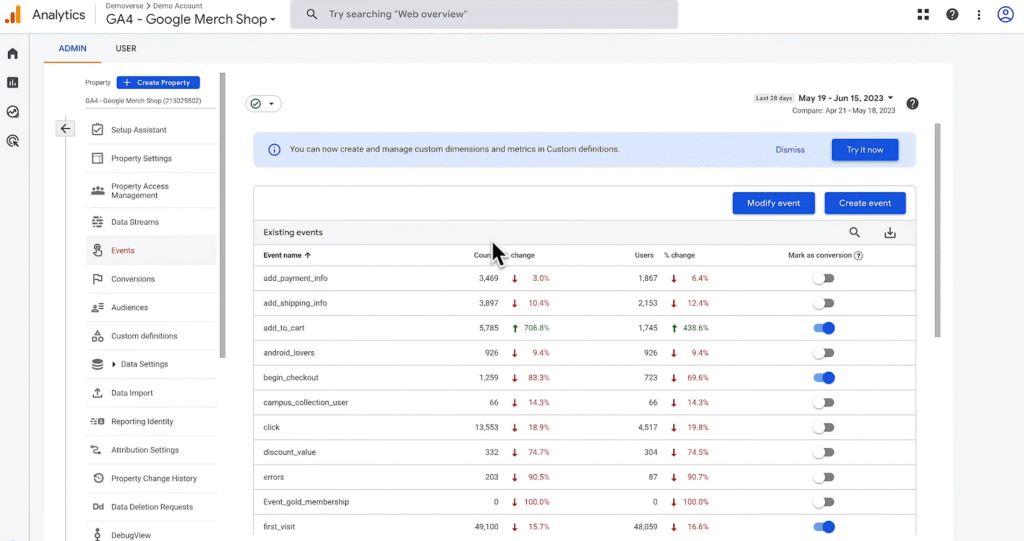This screenshot has width=1024, height=541.
Task: Click the Property Settings icon
Action: 97,158
